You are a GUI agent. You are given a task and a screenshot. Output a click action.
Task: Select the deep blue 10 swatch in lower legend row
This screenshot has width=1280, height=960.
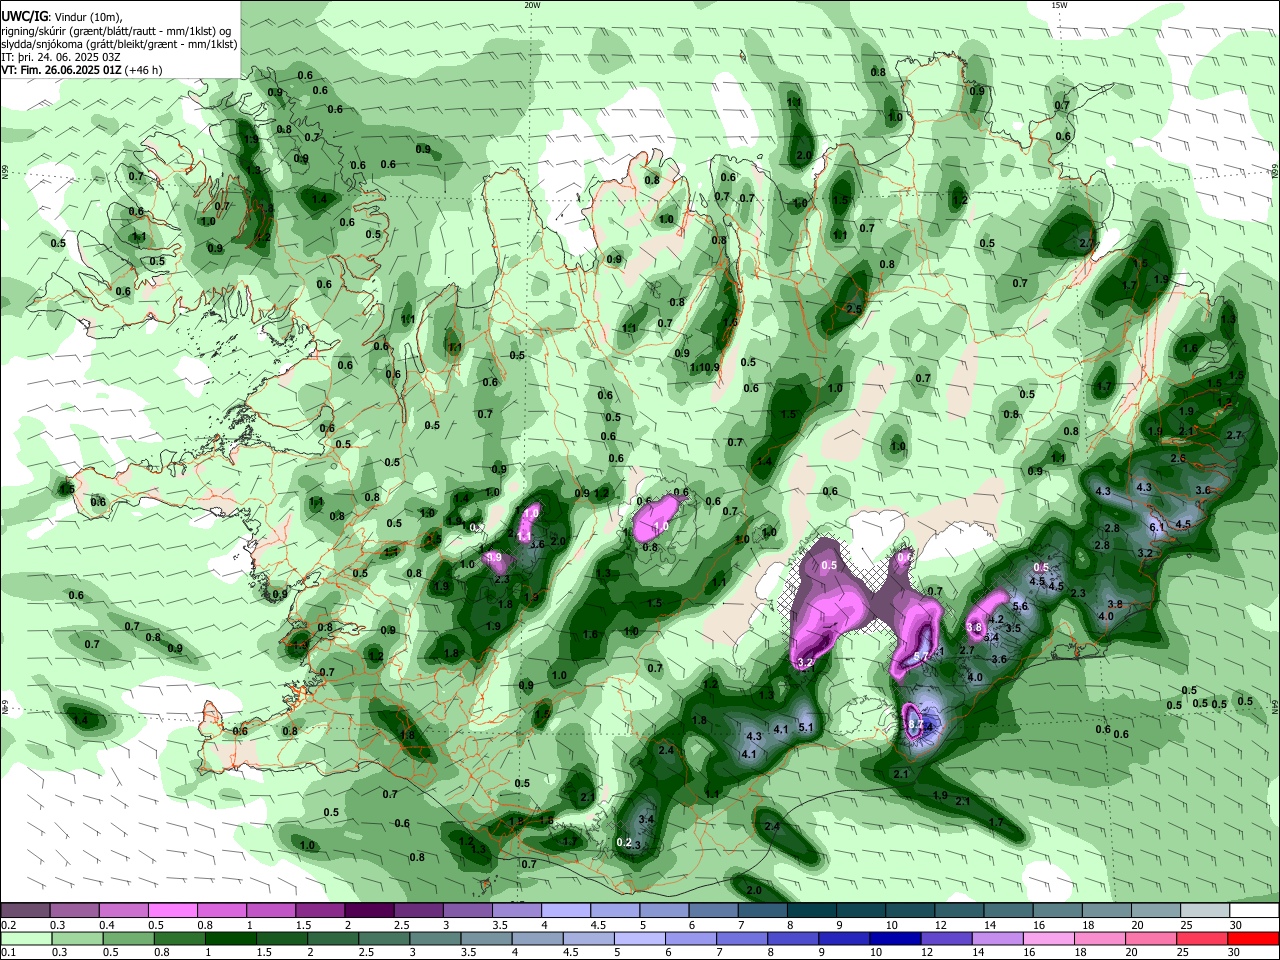[896, 939]
